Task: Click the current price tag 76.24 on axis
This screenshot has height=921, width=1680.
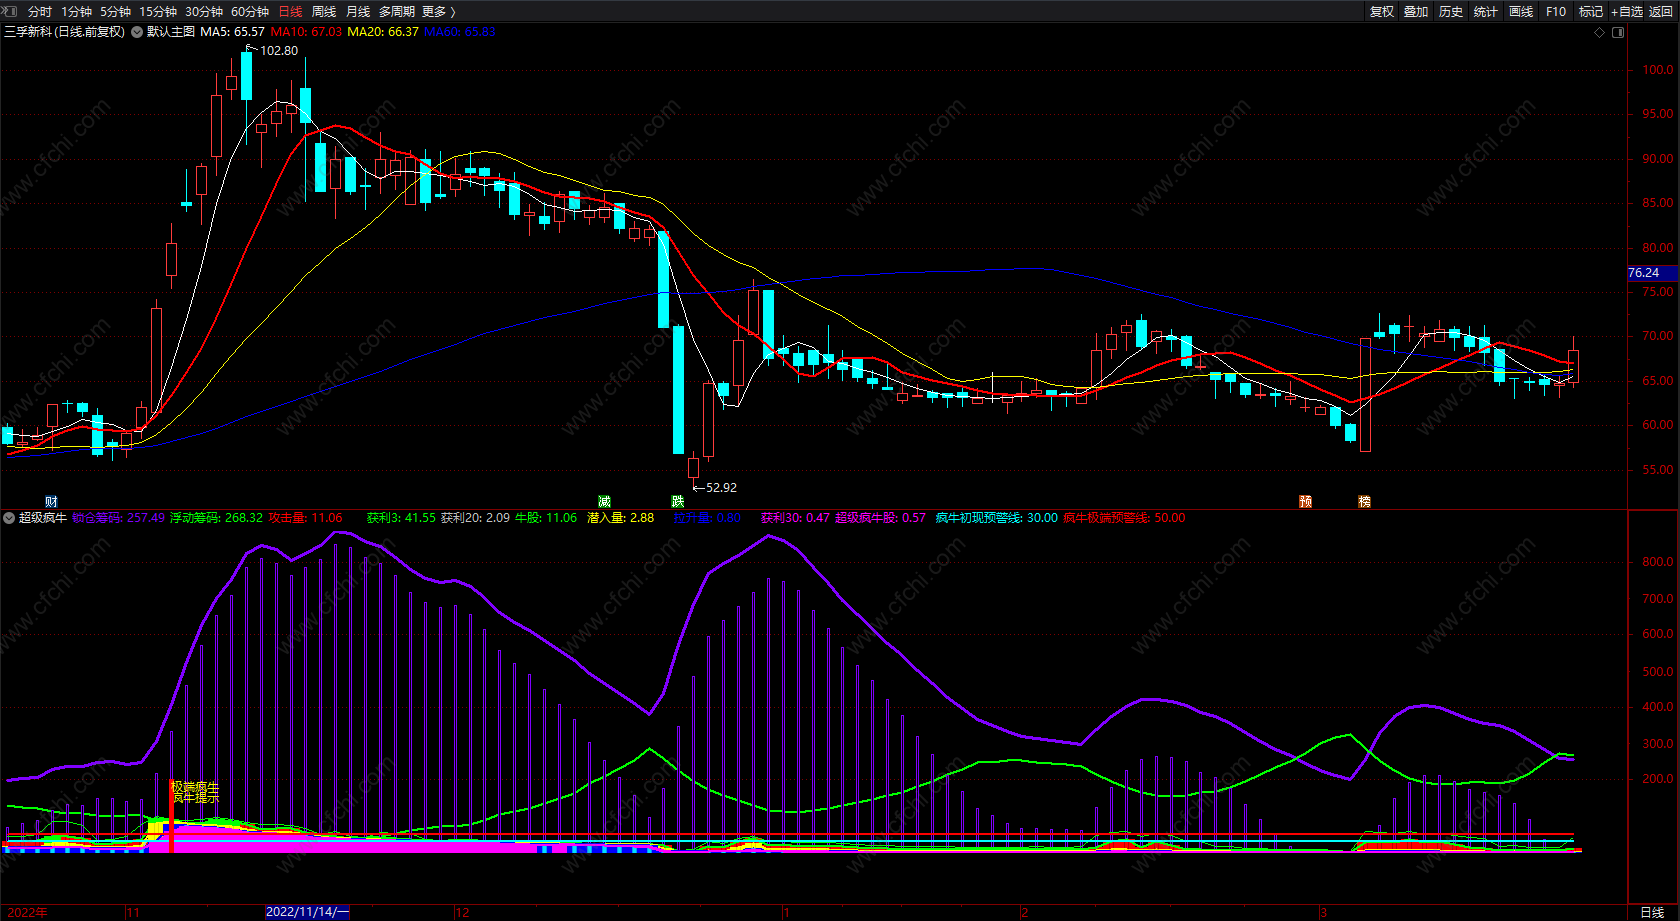Action: tap(1652, 273)
